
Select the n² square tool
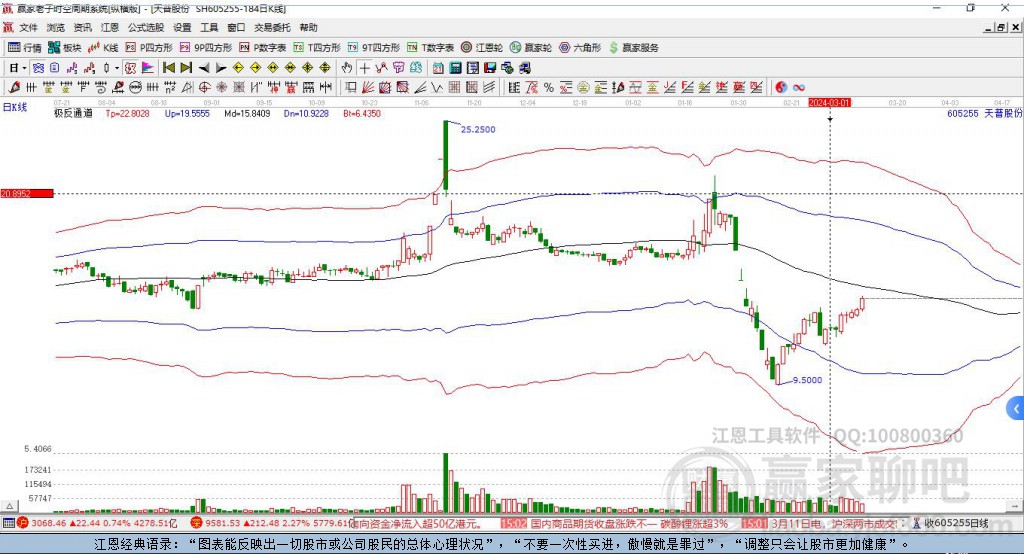point(170,88)
